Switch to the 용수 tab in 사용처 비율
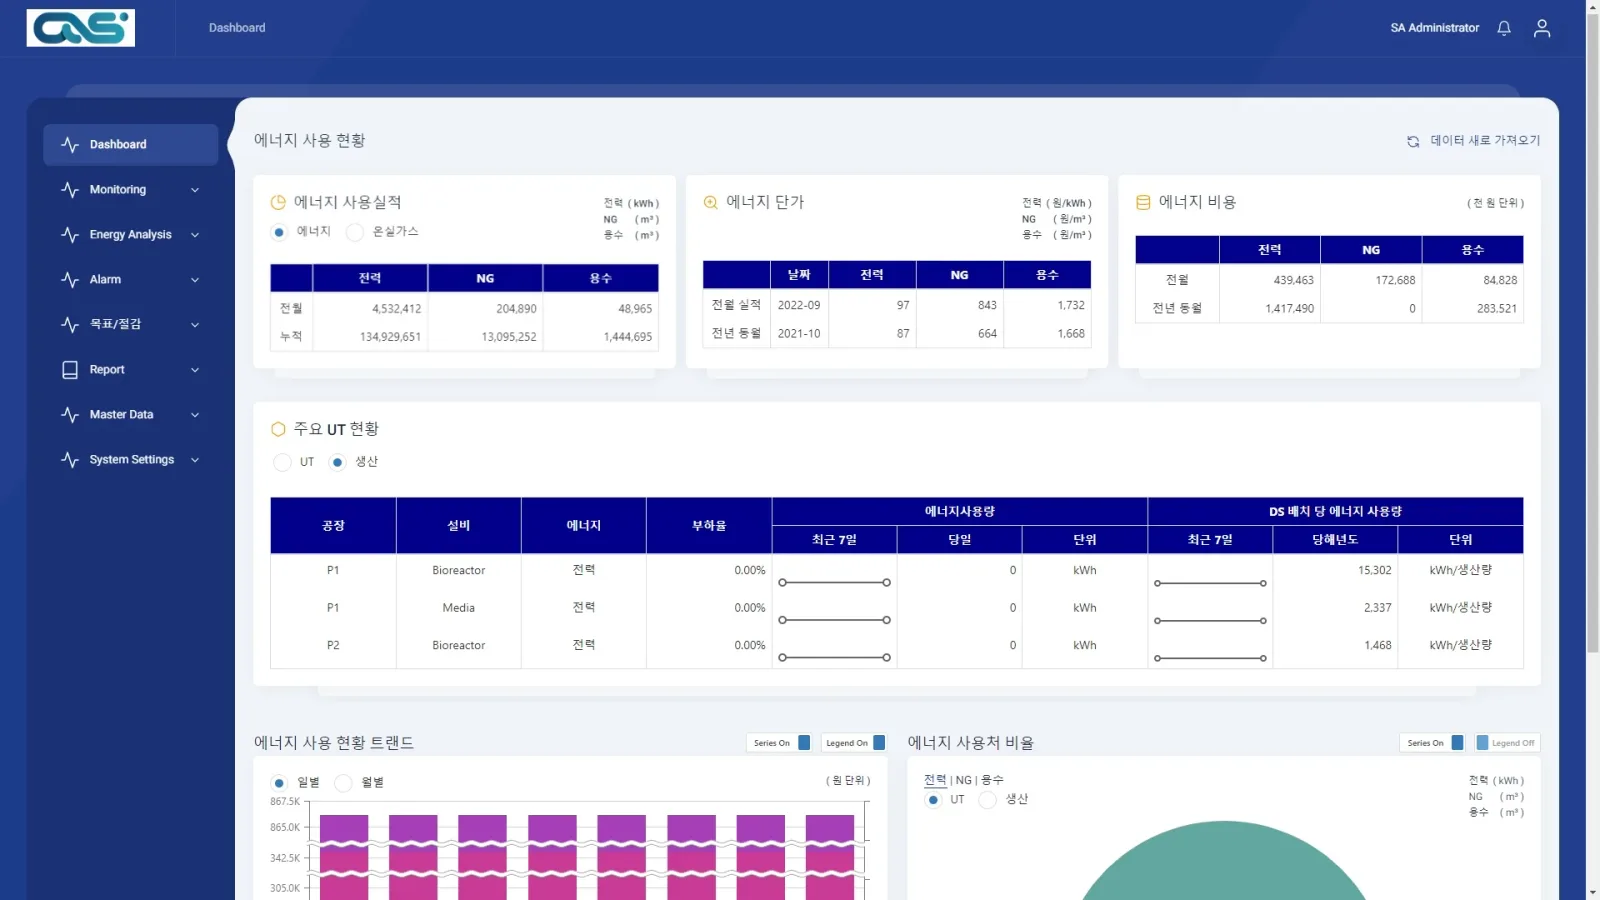 [x=992, y=780]
